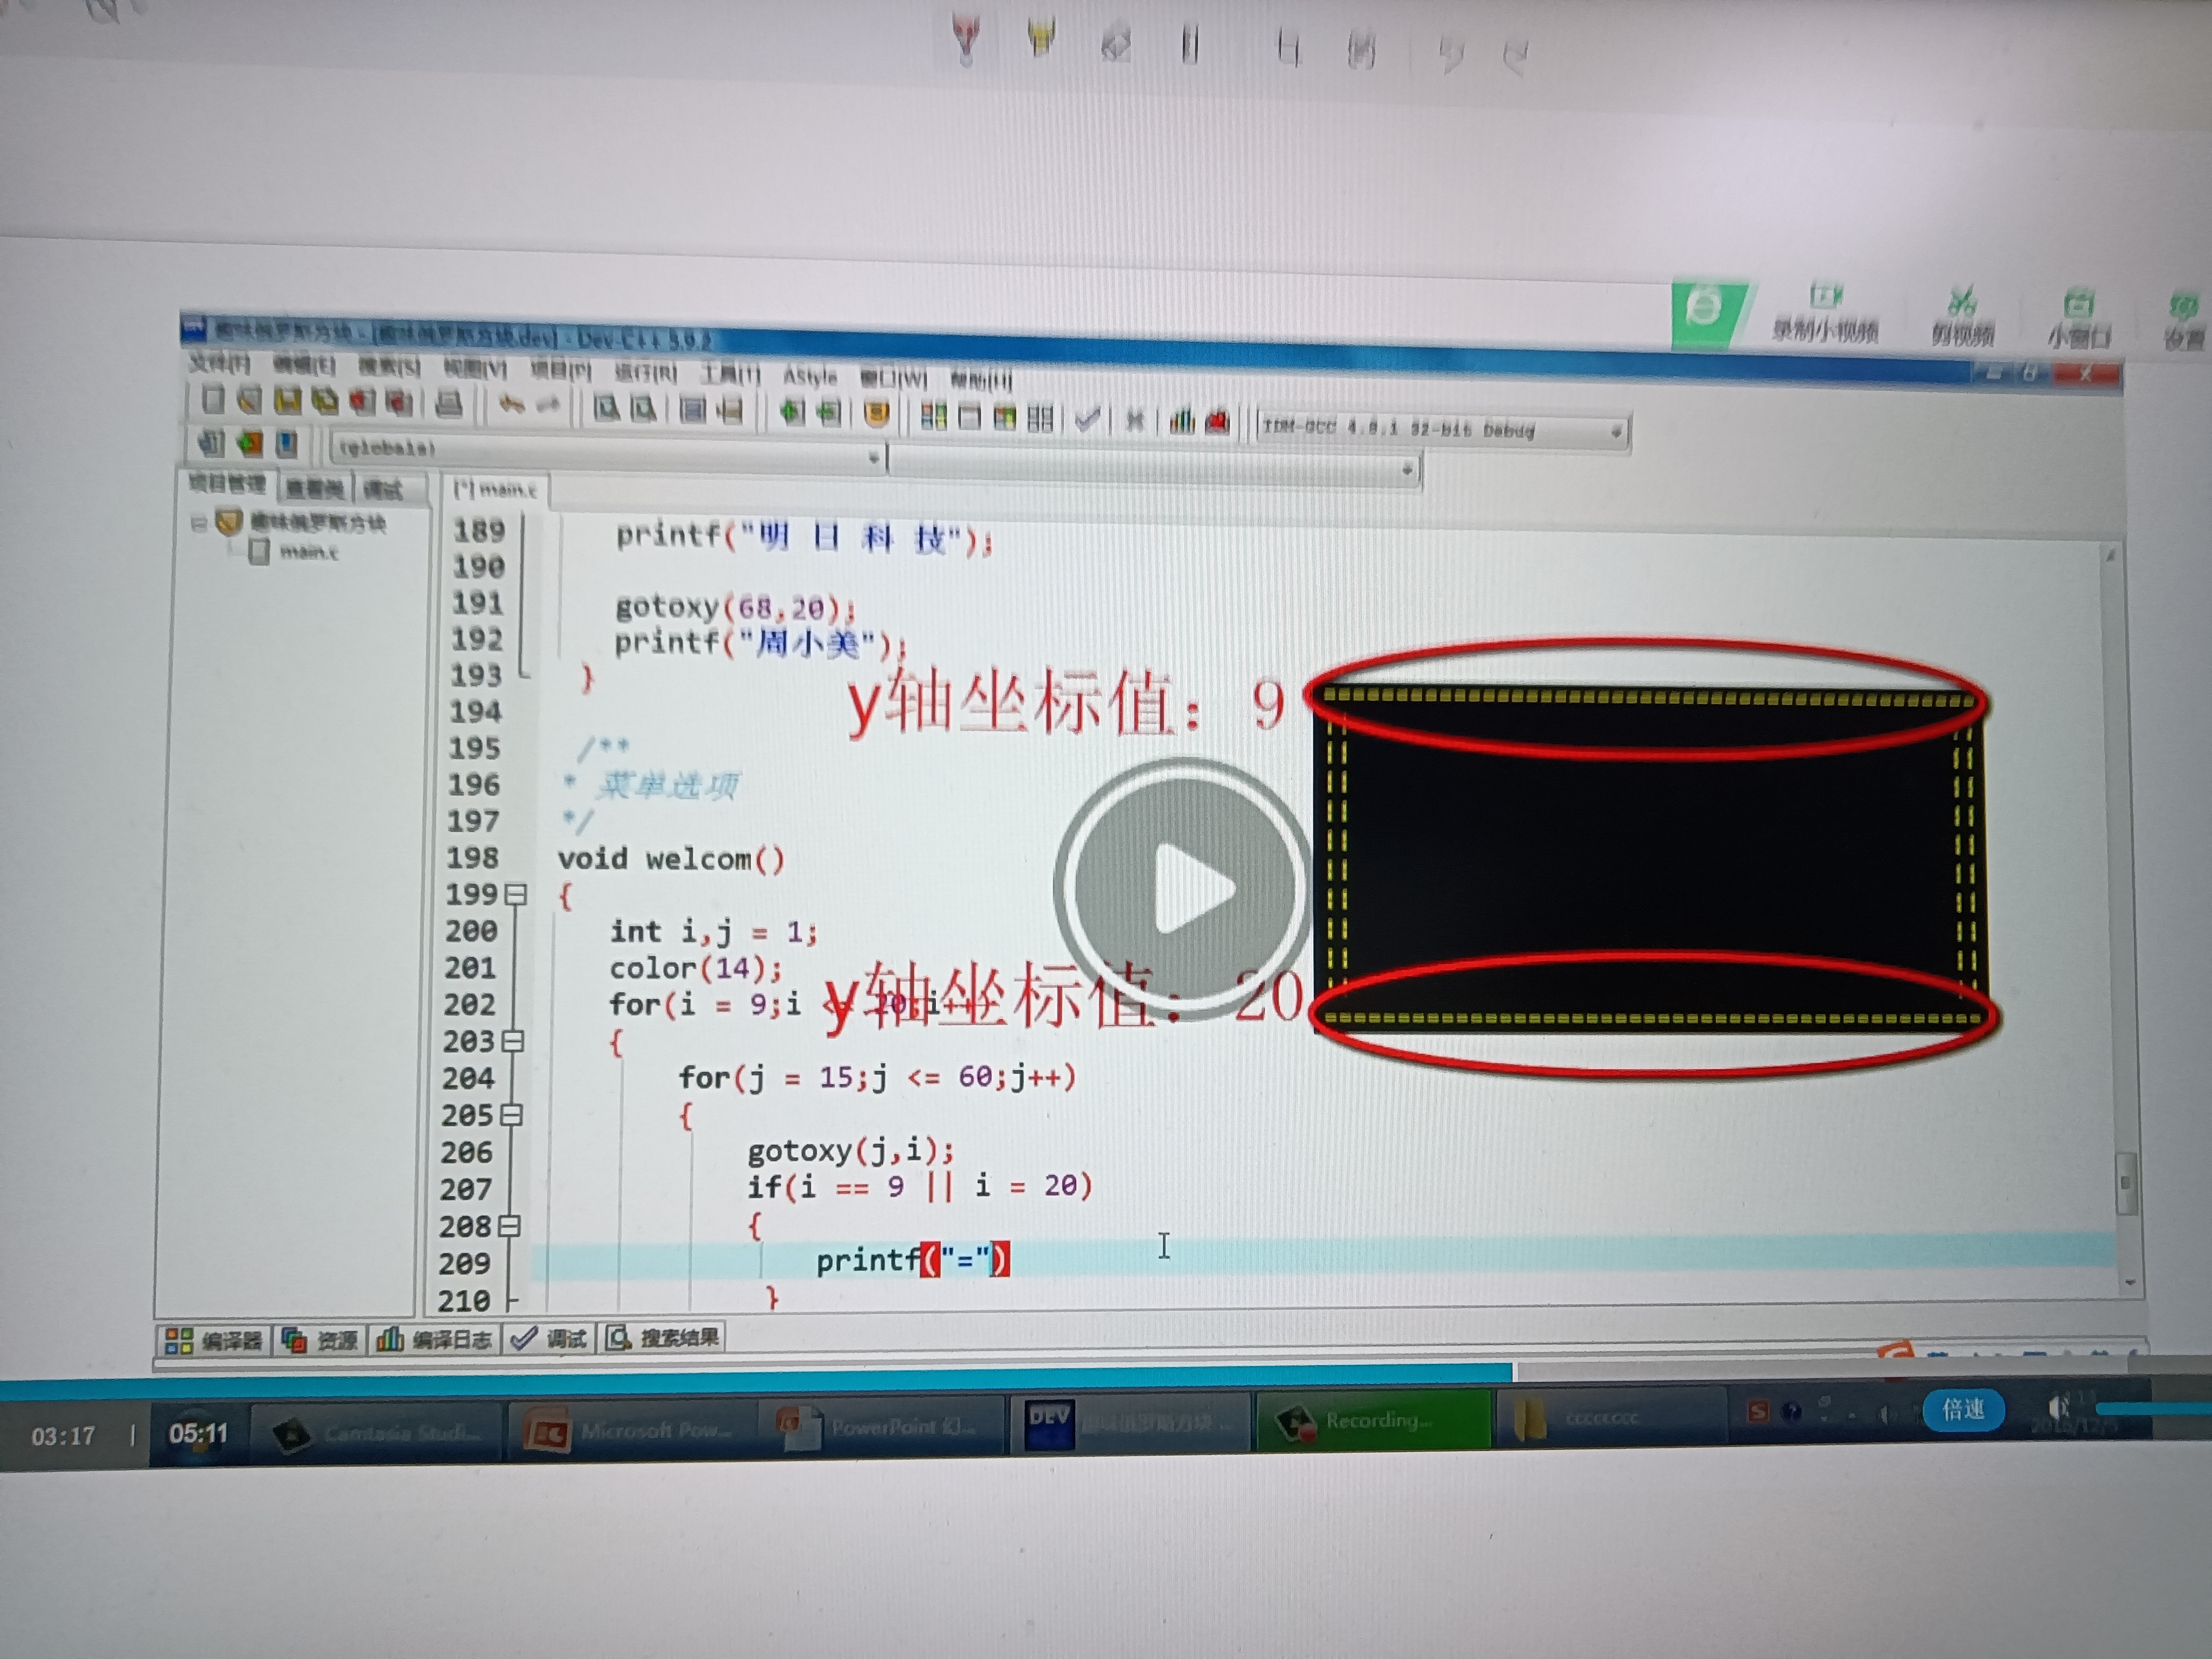Image resolution: width=2212 pixels, height=1659 pixels.
Task: Click line number 207 in gutter
Action: [467, 1189]
